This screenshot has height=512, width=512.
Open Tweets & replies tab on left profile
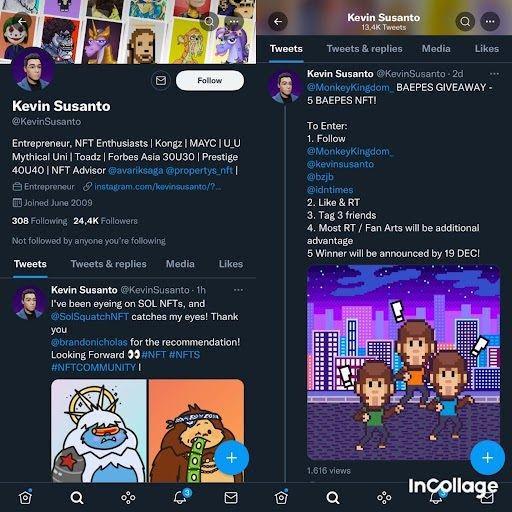[108, 264]
